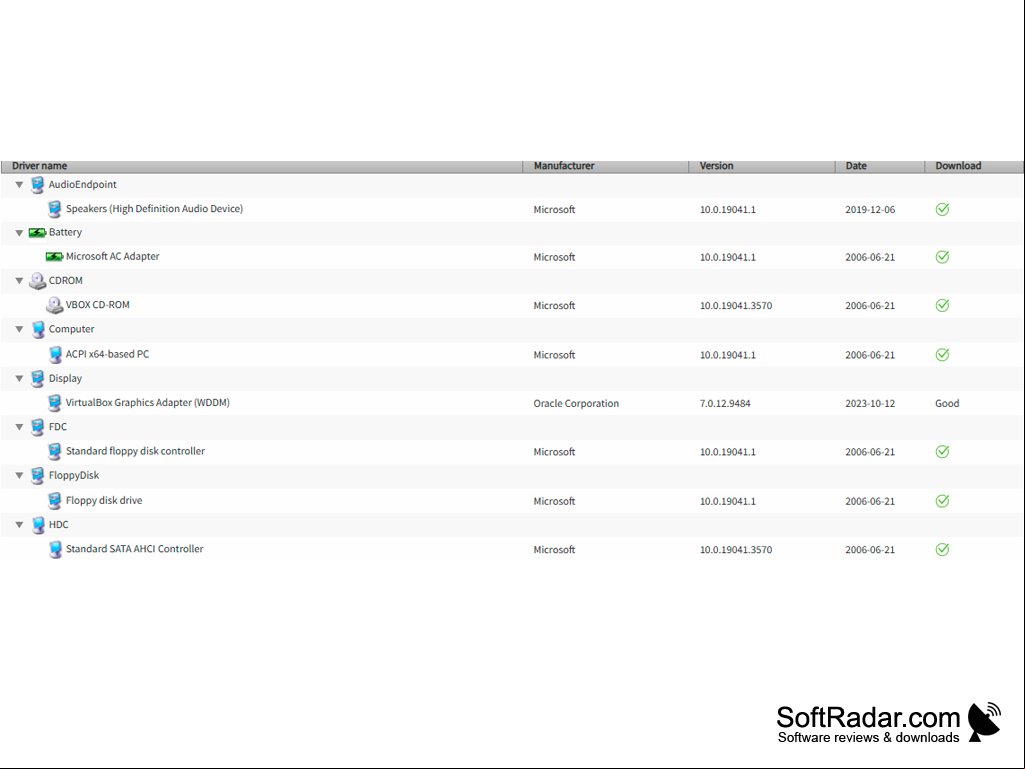Collapse the Battery category arrow
1025x769 pixels.
pyautogui.click(x=20, y=233)
